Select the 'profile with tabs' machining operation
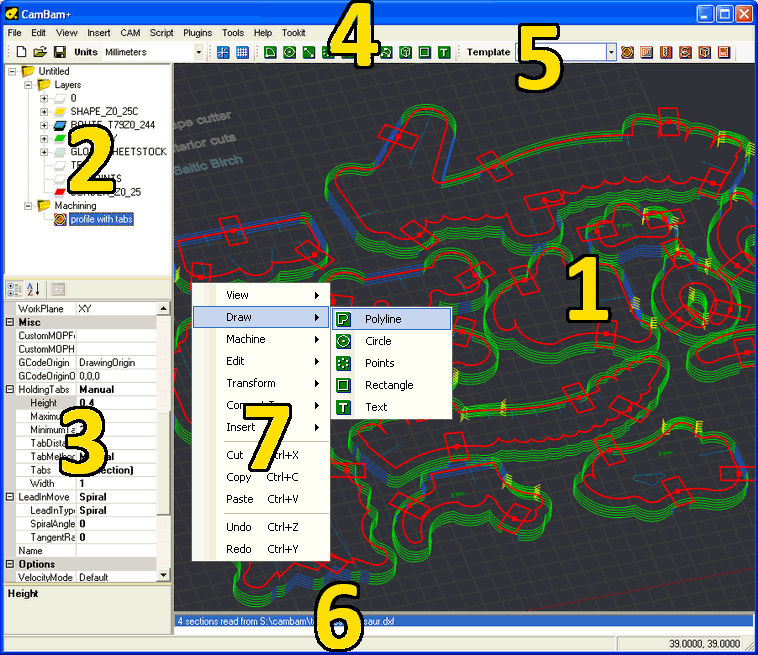 point(102,219)
